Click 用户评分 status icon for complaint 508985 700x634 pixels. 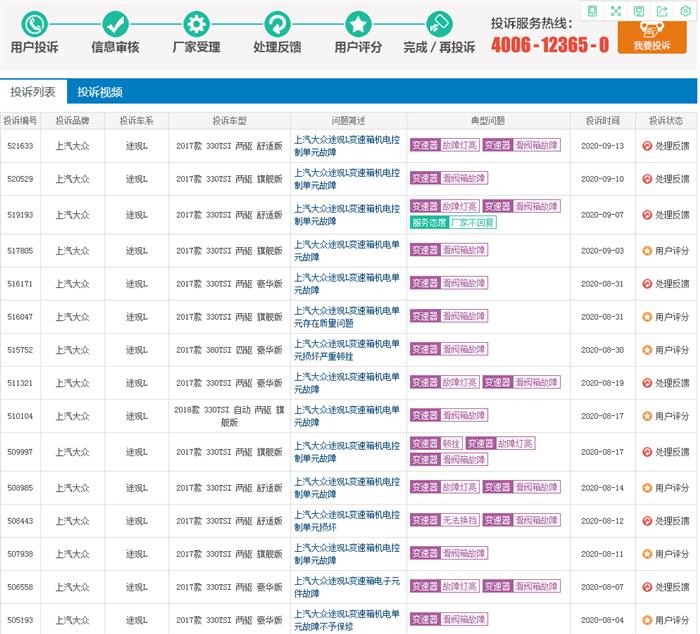click(647, 488)
